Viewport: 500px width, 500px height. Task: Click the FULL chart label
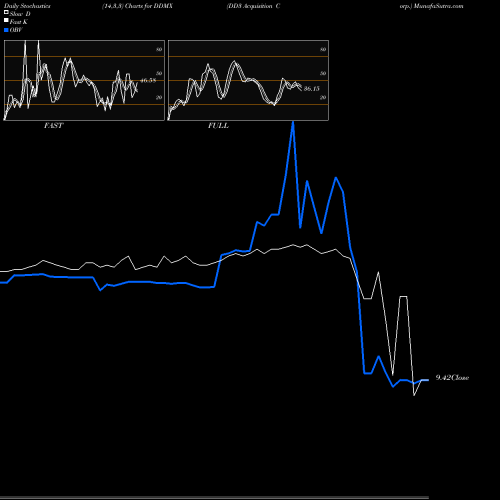click(218, 126)
